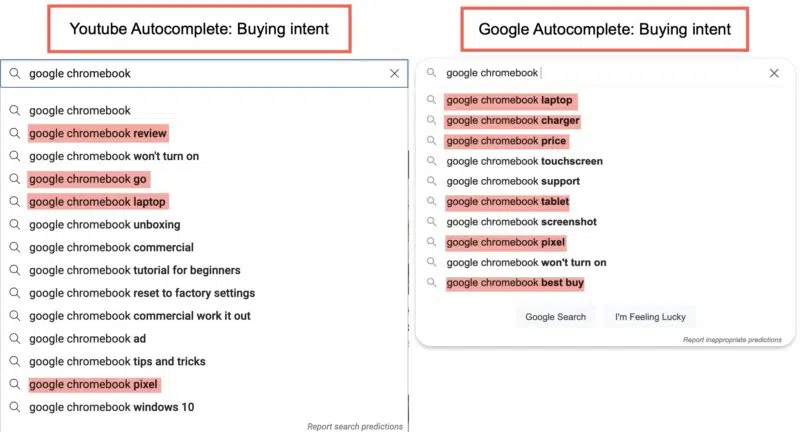The width and height of the screenshot is (800, 432).
Task: Open 'Report search predictions' link
Action: tap(355, 426)
